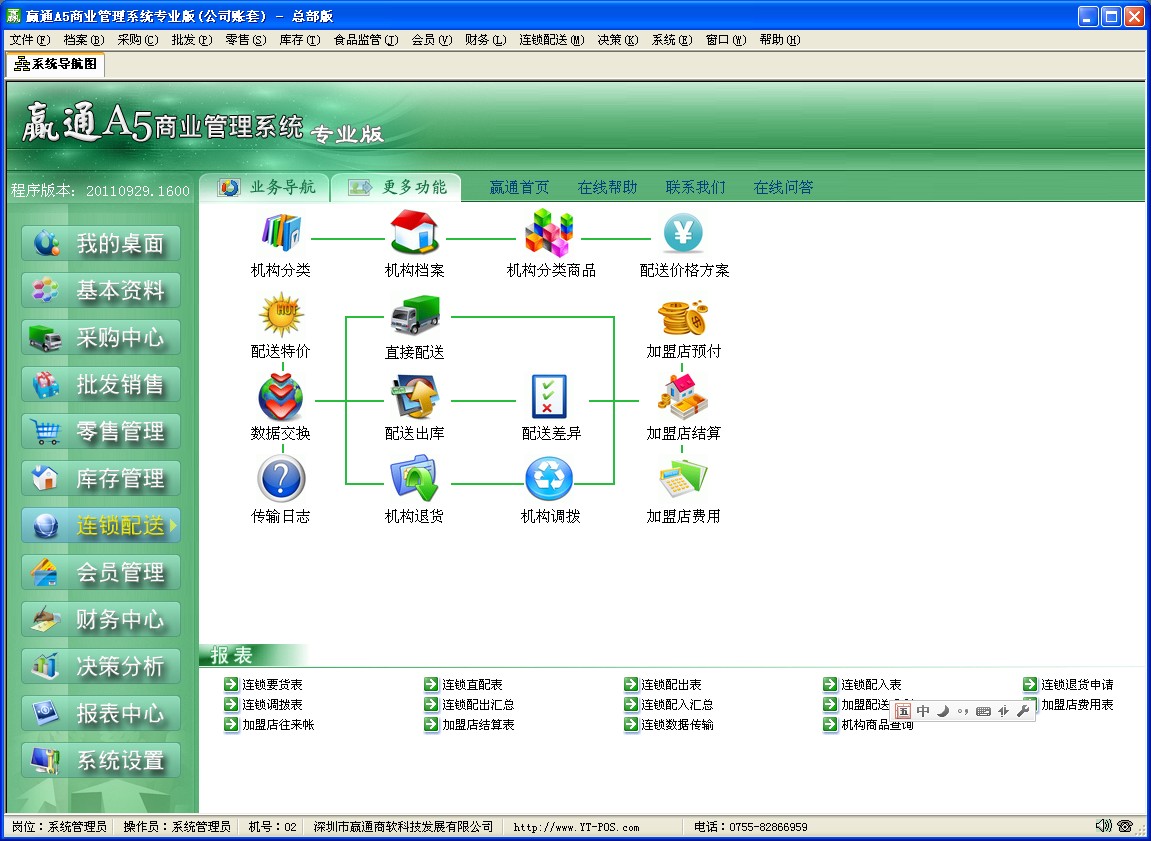Switch to the 业务导航 tab

click(265, 187)
